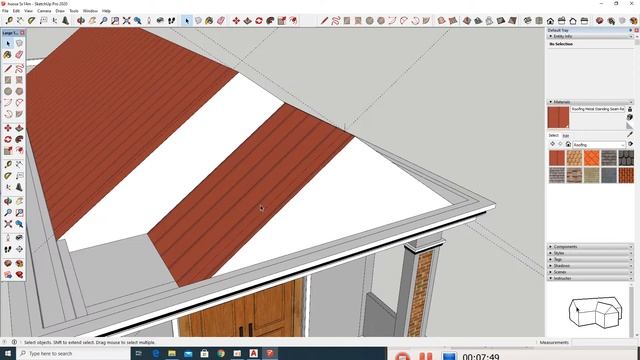Image resolution: width=640 pixels, height=360 pixels.
Task: Open the Draw menu
Action: tap(60, 11)
